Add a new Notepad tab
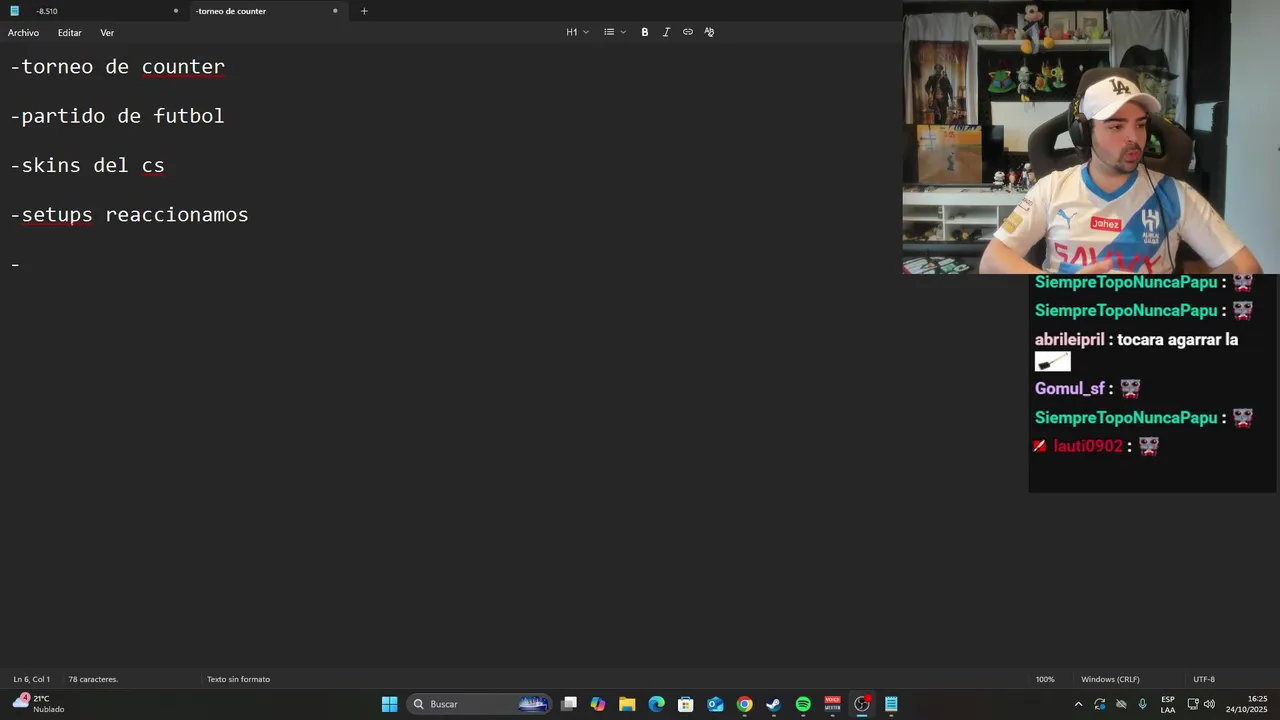Image resolution: width=1280 pixels, height=720 pixels. click(x=364, y=11)
